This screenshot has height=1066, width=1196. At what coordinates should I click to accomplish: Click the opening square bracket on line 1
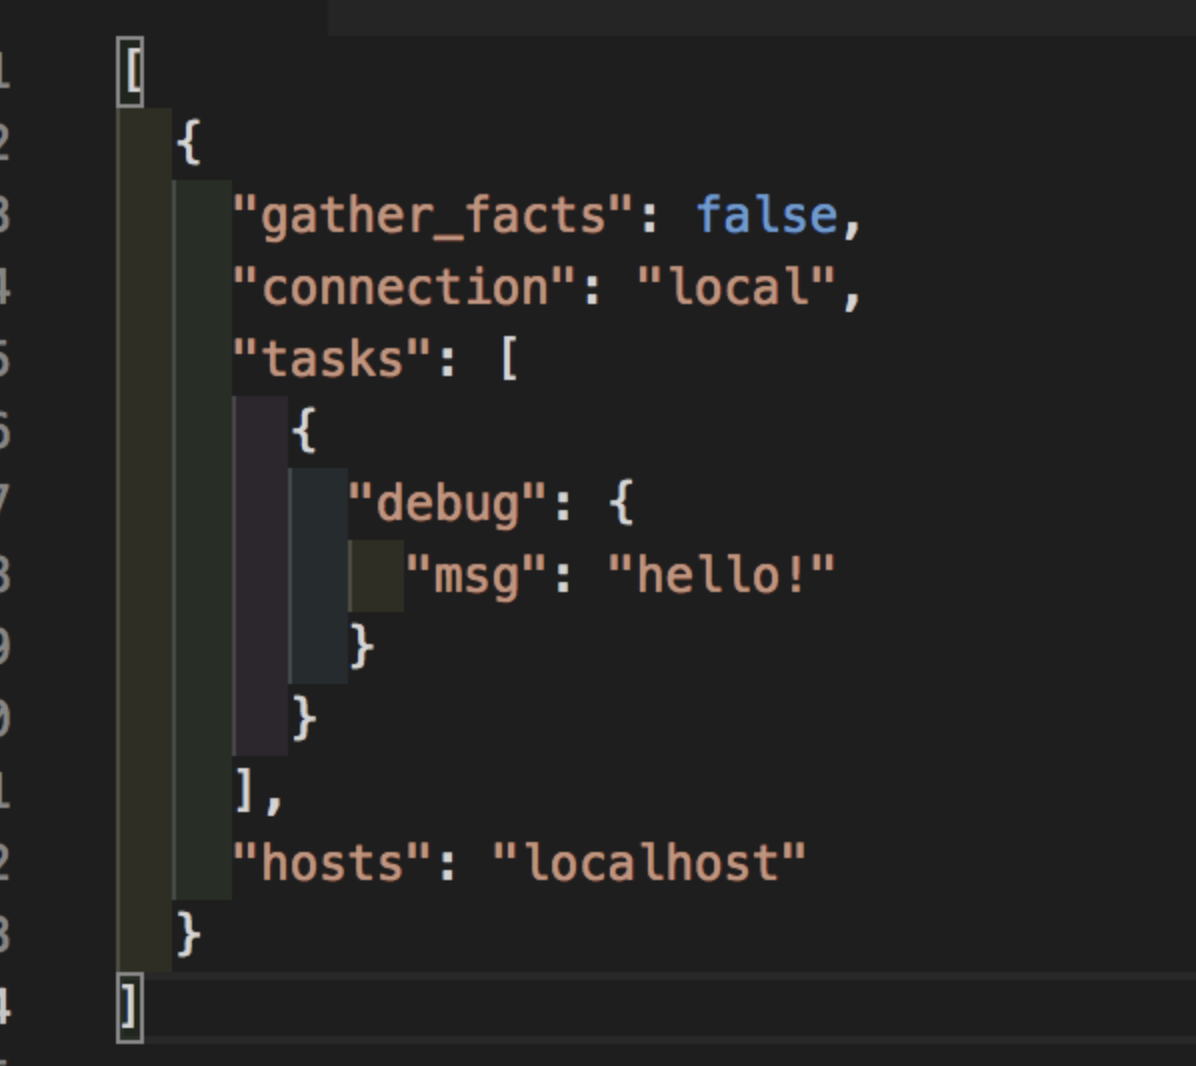click(131, 70)
